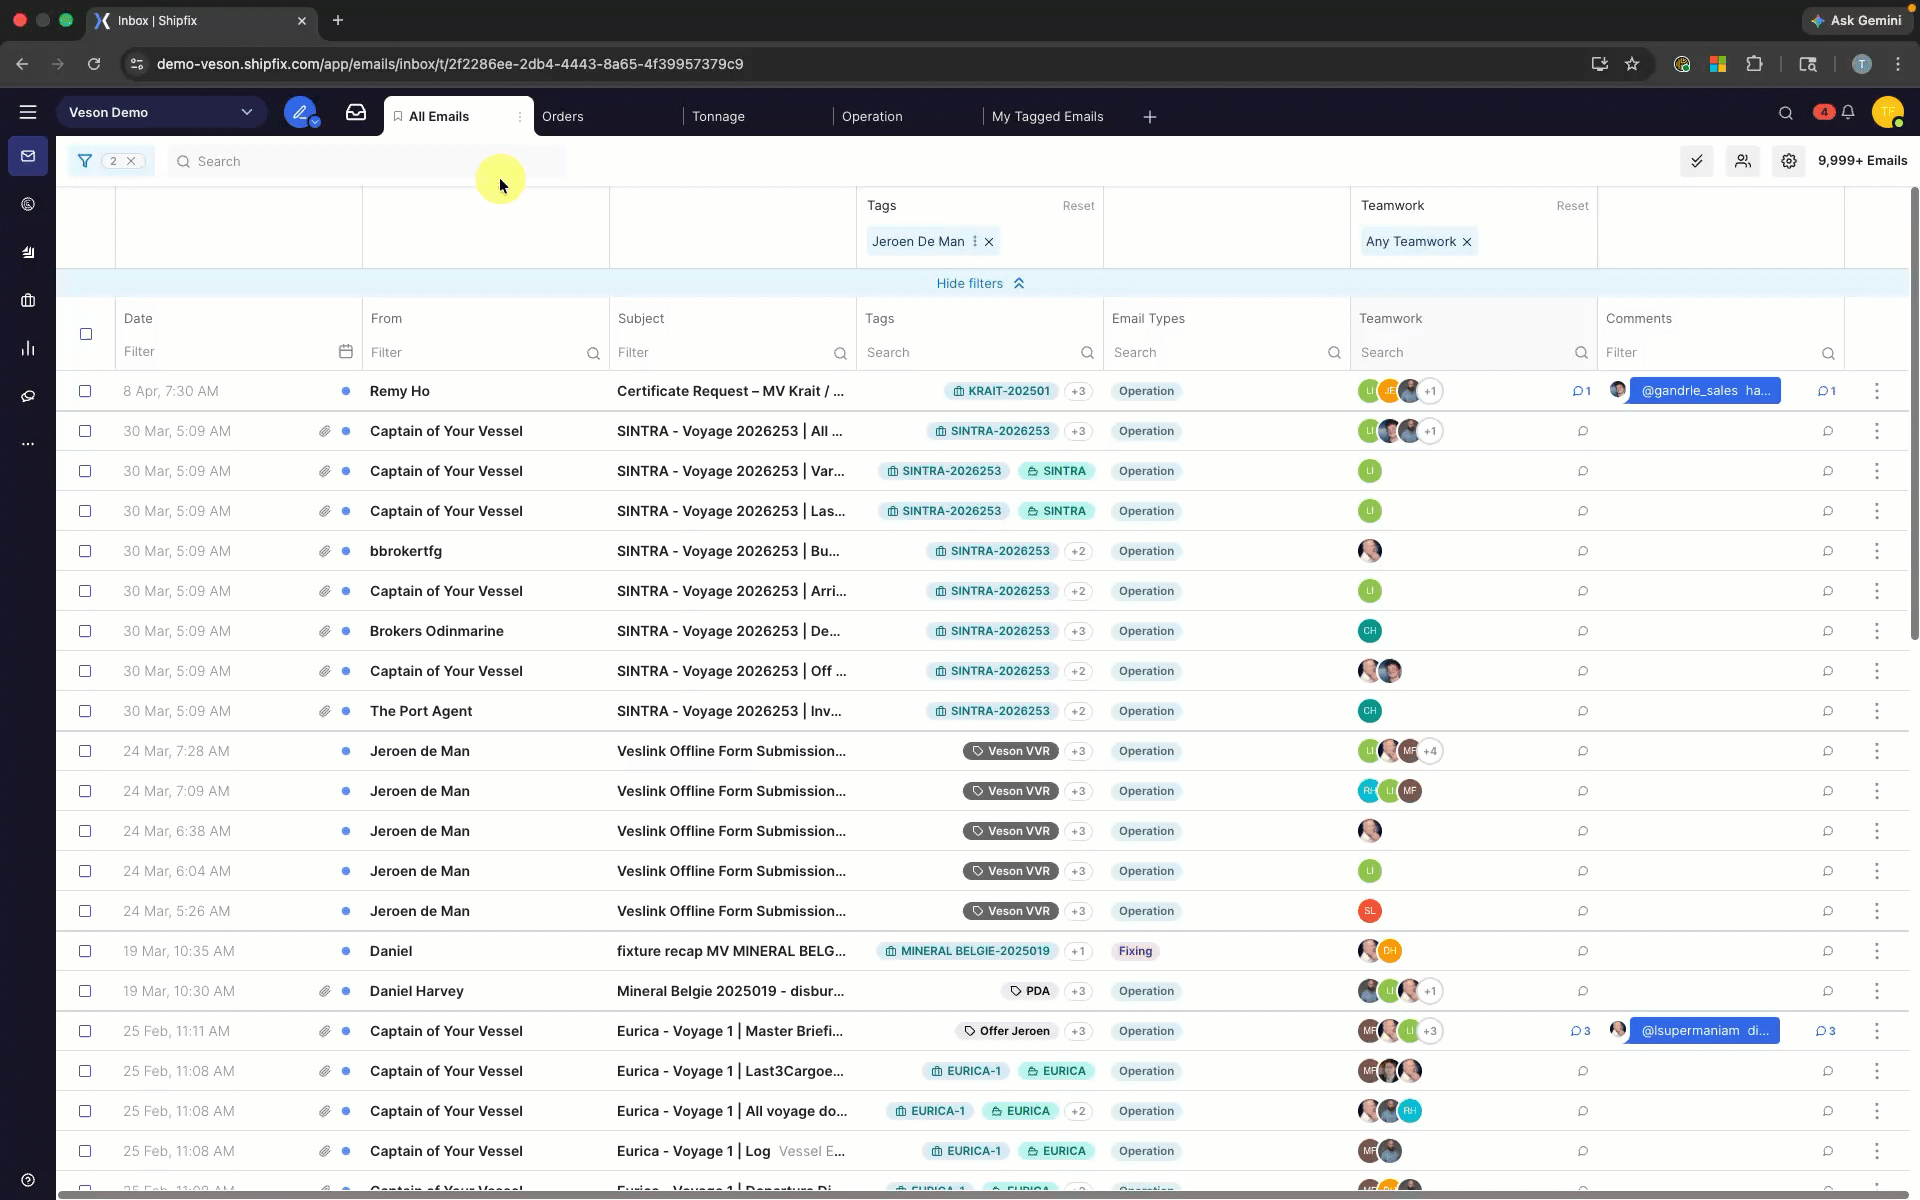Click the Subject column filter field
The image size is (1920, 1200).
coord(722,352)
